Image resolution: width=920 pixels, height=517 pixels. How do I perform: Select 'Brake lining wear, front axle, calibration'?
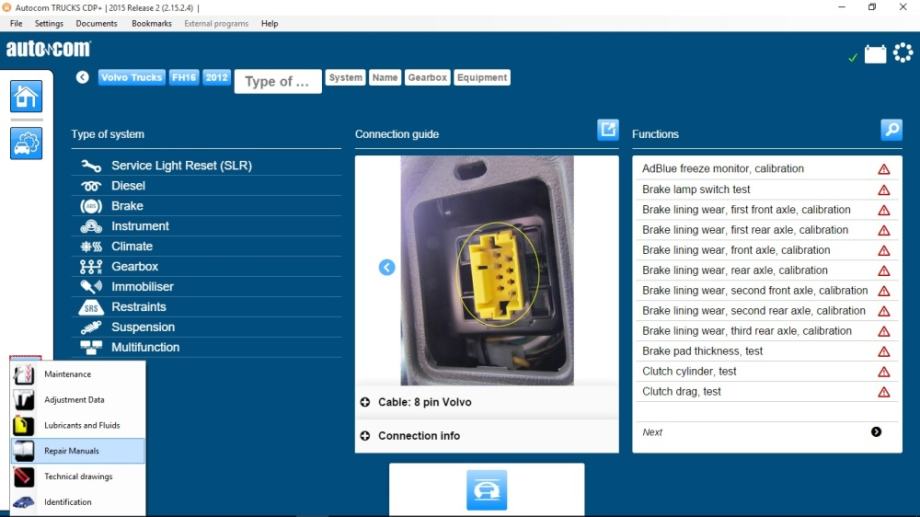click(x=766, y=250)
